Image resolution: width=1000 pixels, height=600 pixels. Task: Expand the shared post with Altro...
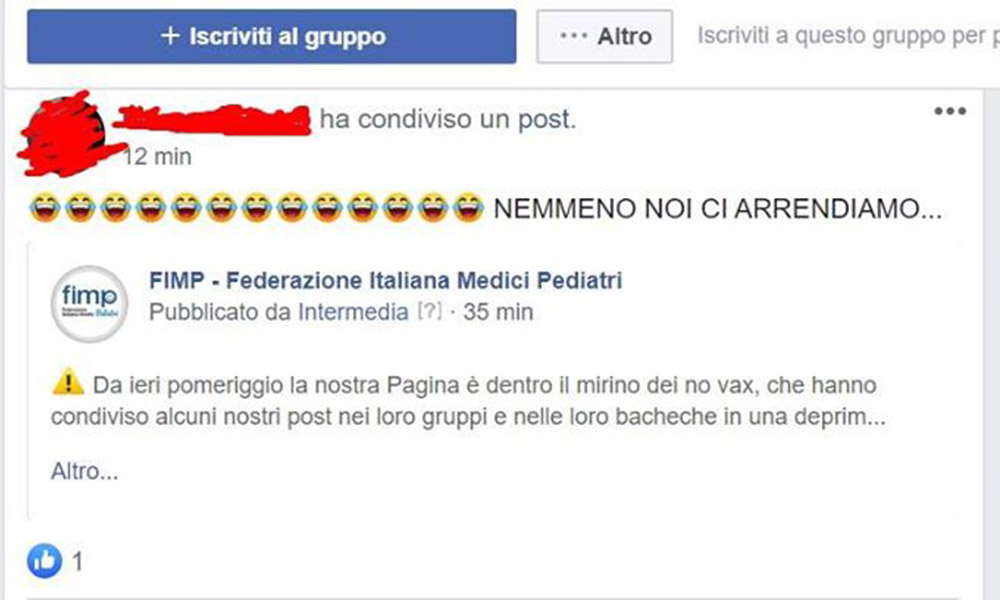(85, 471)
